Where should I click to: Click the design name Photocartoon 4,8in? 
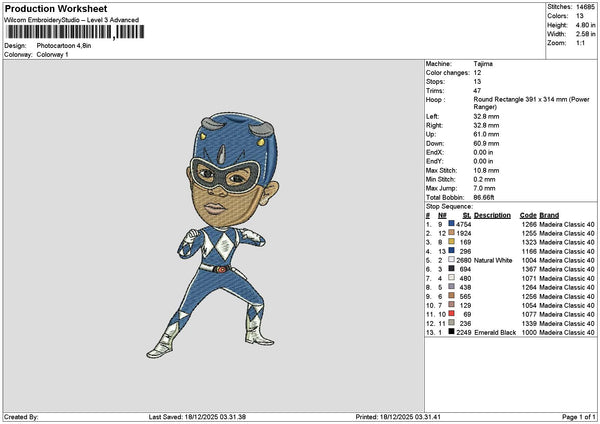64,46
